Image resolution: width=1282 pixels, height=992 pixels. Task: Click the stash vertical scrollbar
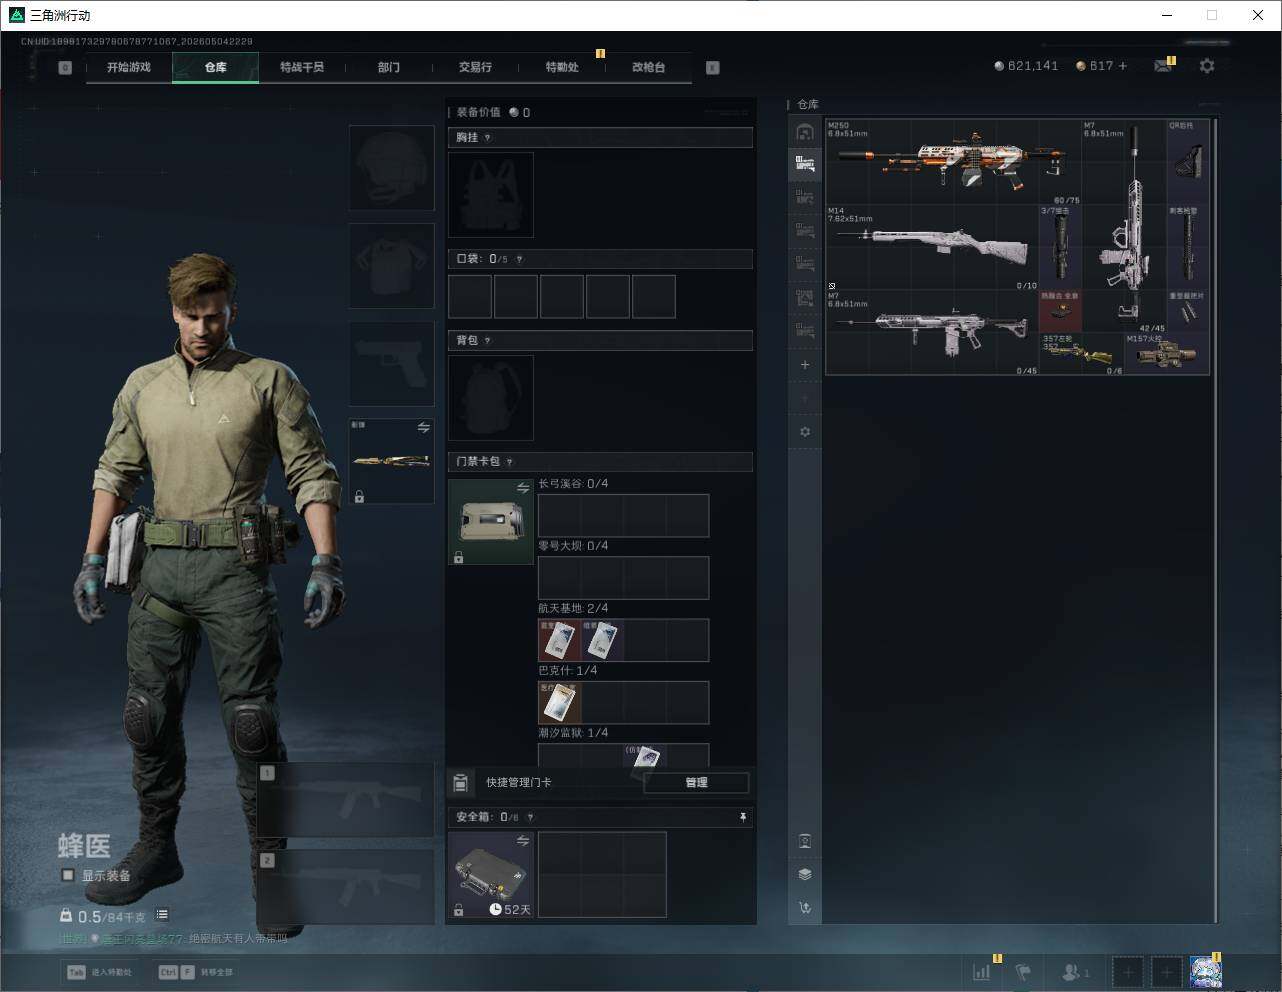point(1216,520)
